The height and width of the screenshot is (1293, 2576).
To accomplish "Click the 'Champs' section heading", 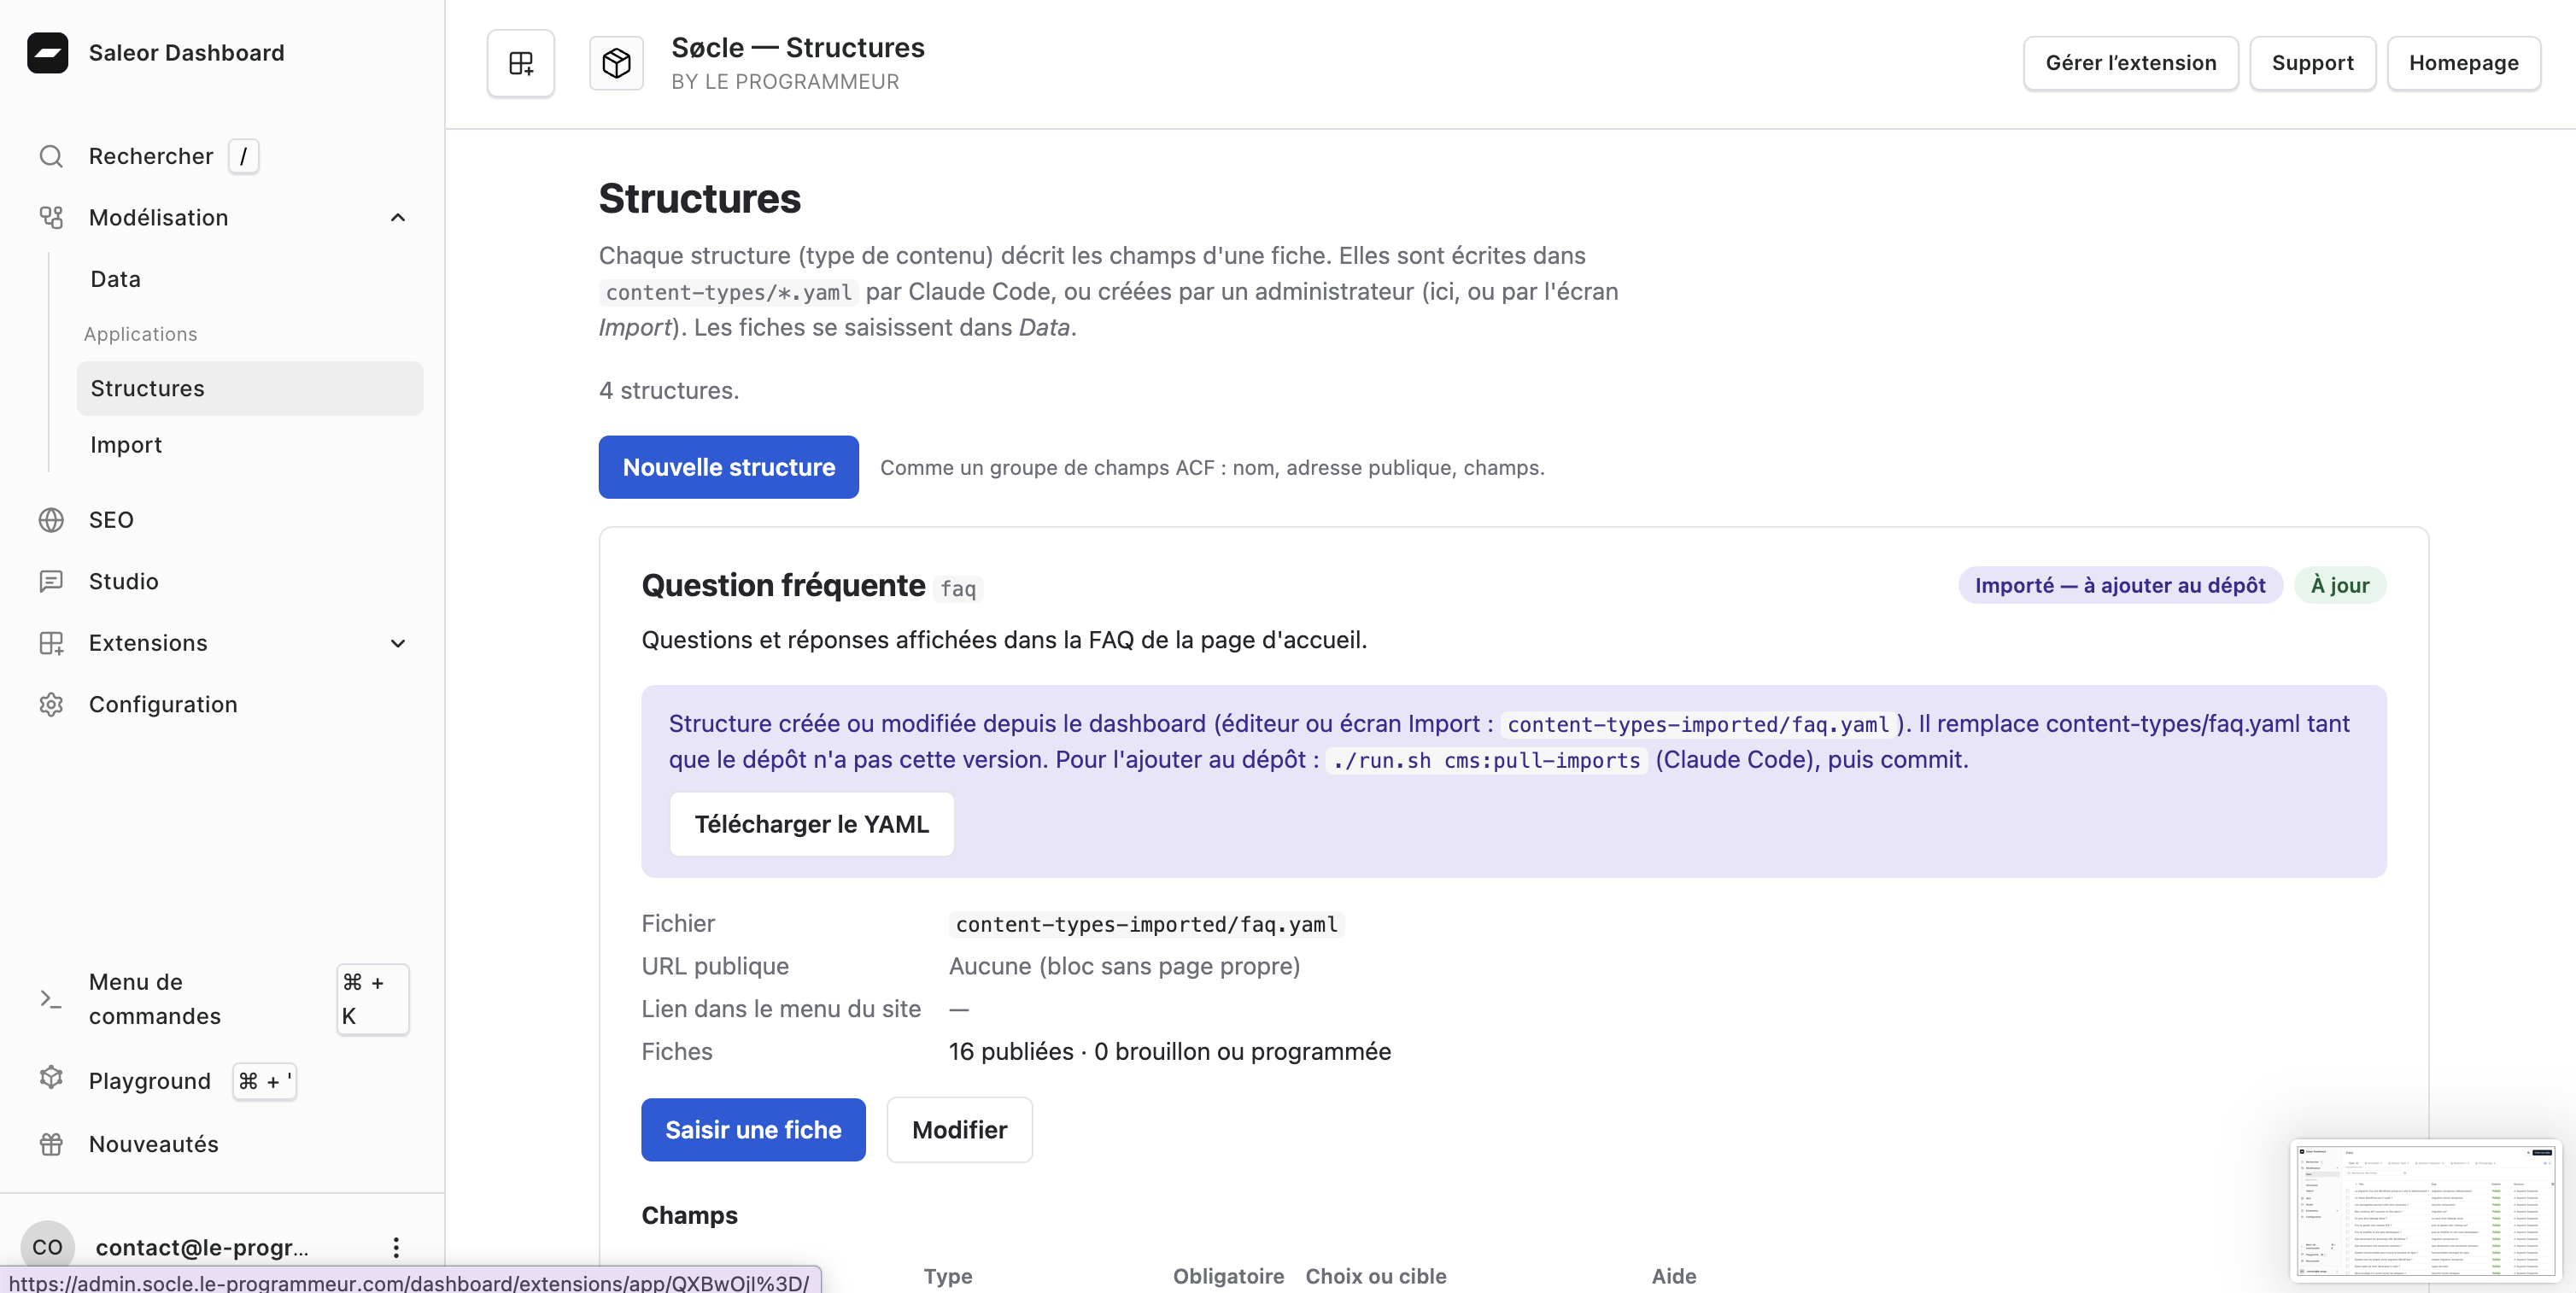I will tap(689, 1215).
